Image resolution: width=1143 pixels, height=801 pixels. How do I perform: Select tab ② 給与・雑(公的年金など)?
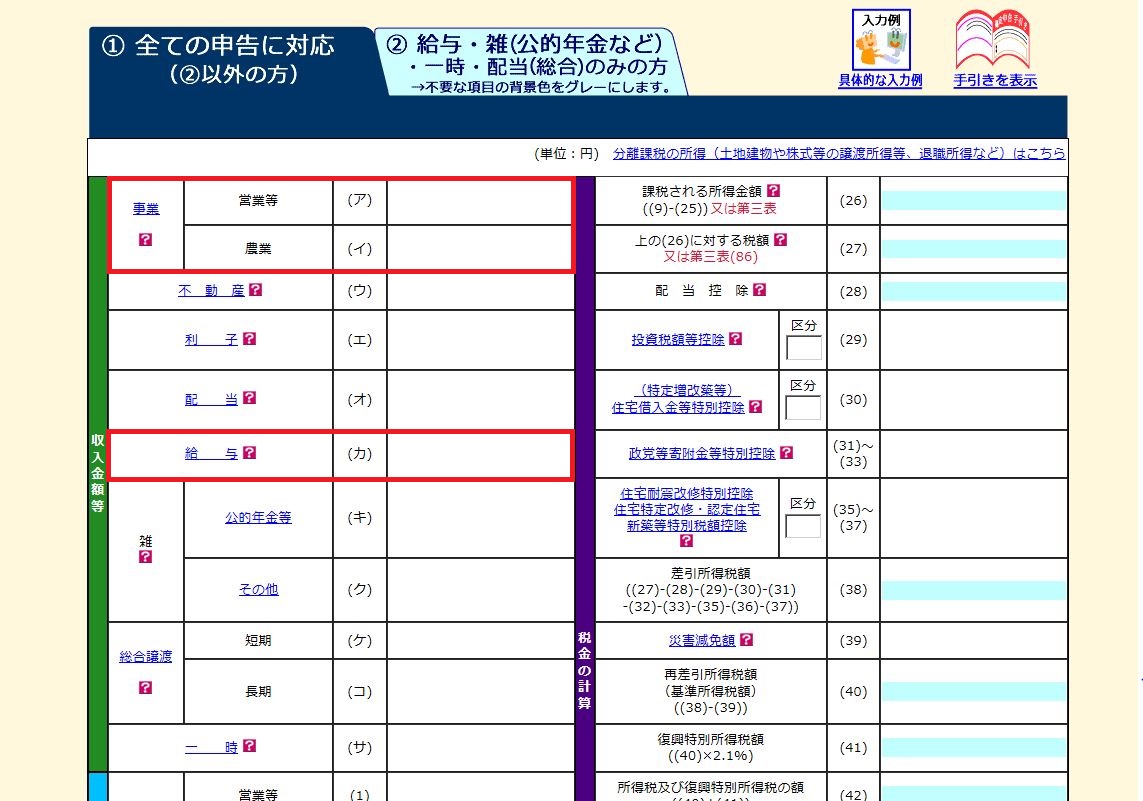point(531,62)
